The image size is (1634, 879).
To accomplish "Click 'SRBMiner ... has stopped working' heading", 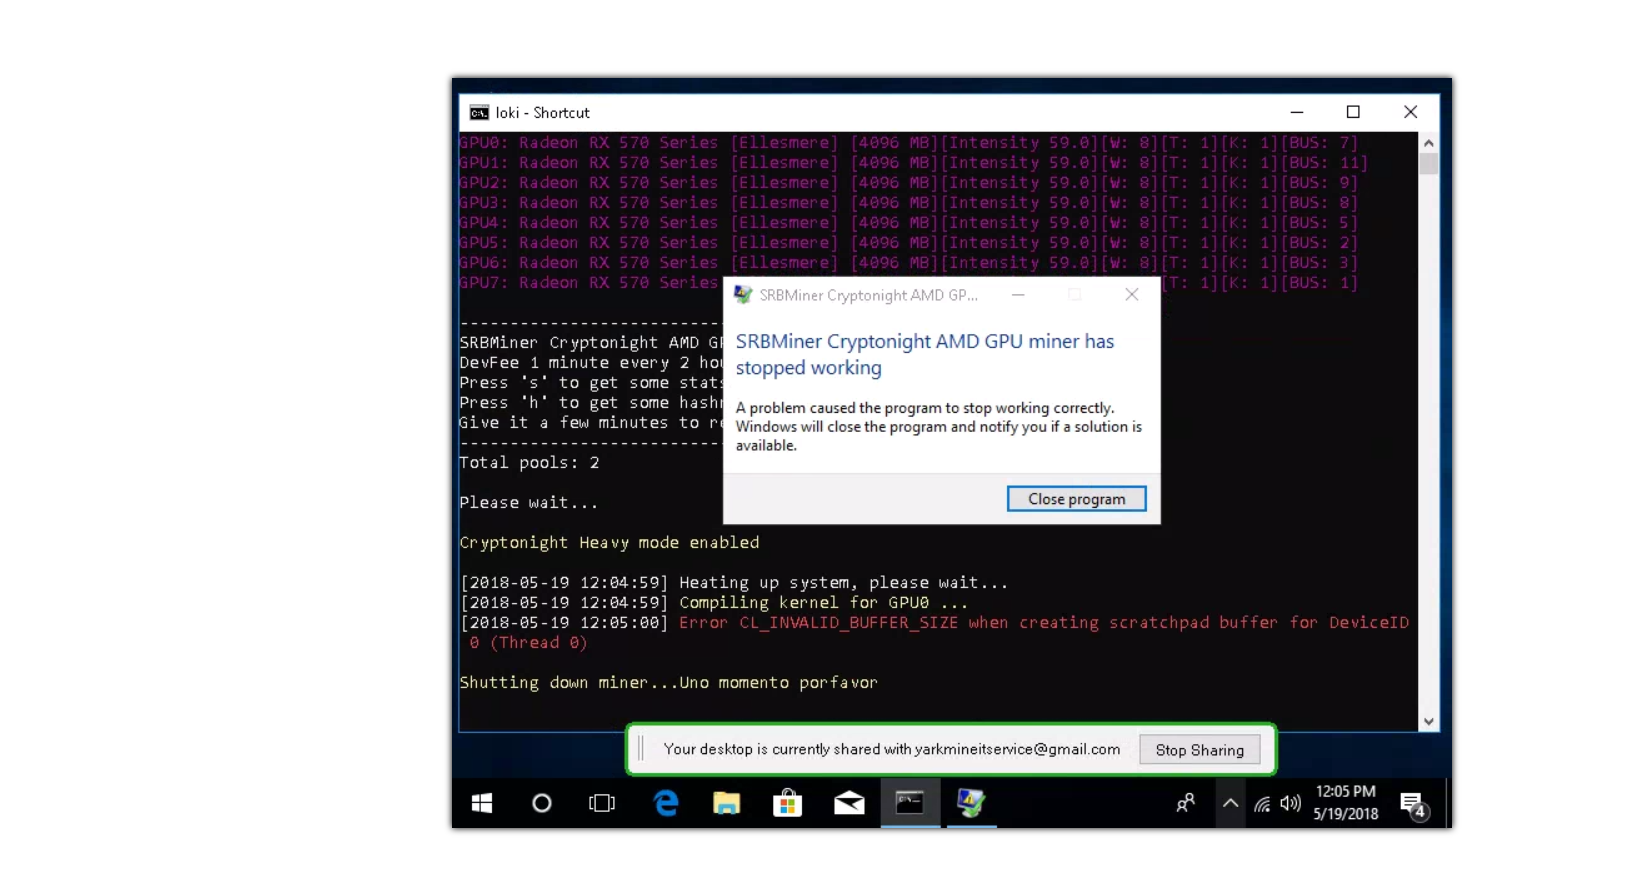I will [x=925, y=354].
